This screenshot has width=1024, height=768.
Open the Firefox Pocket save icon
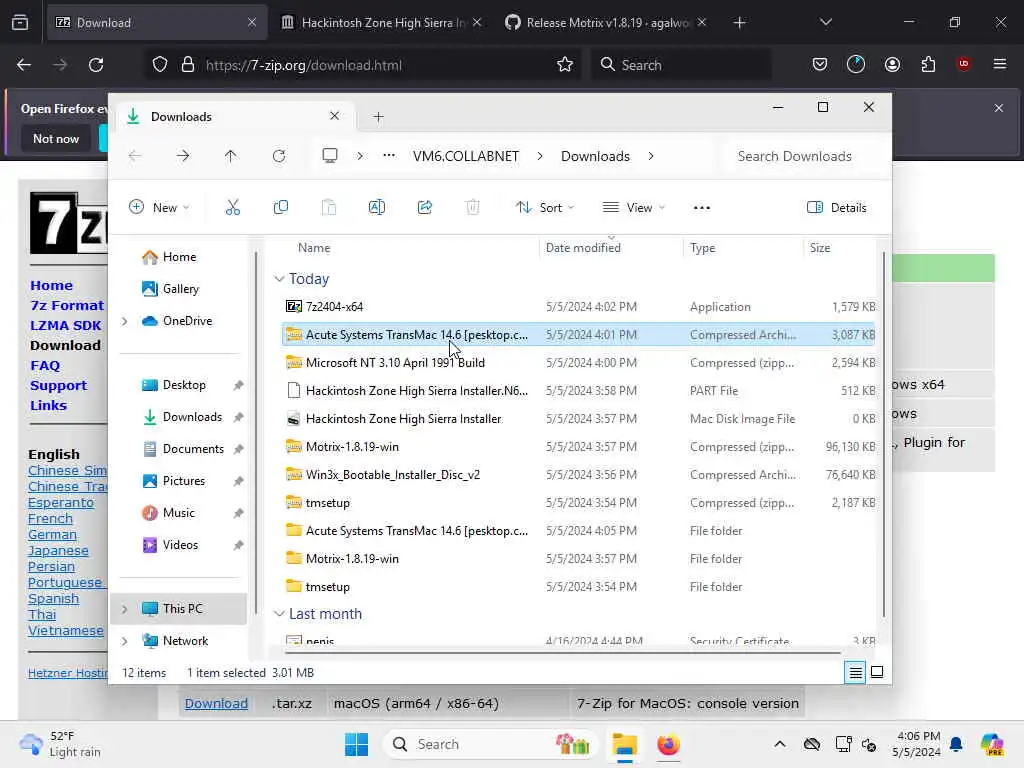click(820, 65)
